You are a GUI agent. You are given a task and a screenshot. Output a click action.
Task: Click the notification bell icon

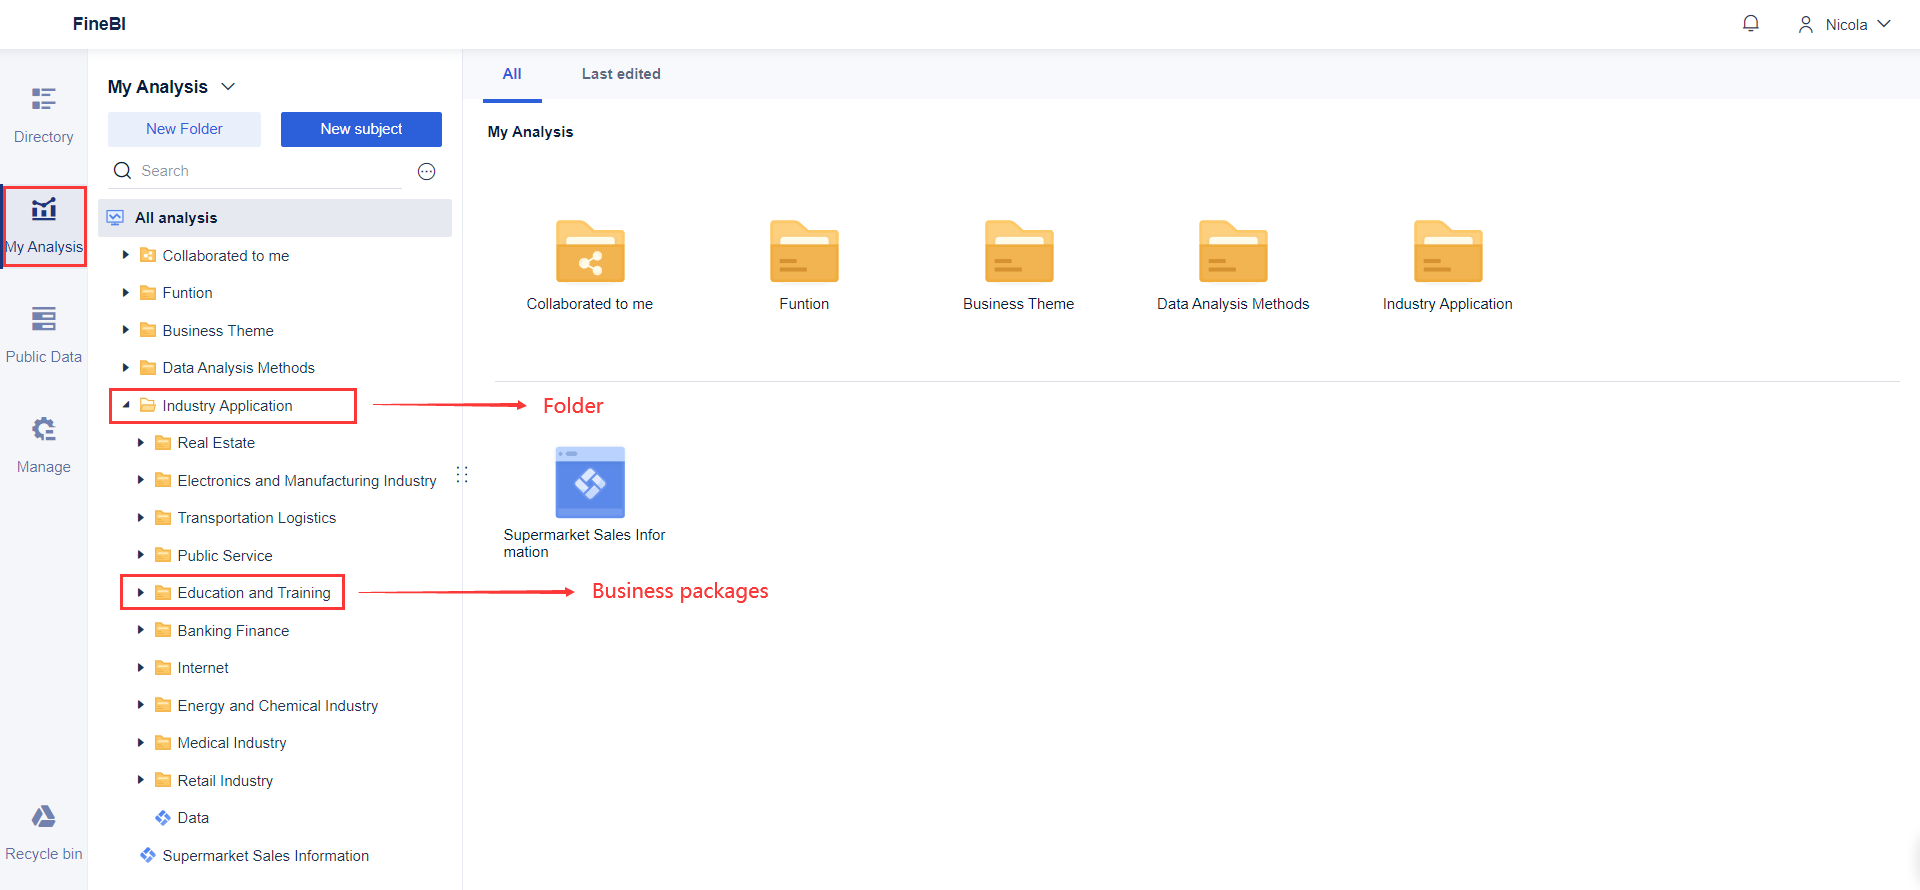pos(1750,24)
